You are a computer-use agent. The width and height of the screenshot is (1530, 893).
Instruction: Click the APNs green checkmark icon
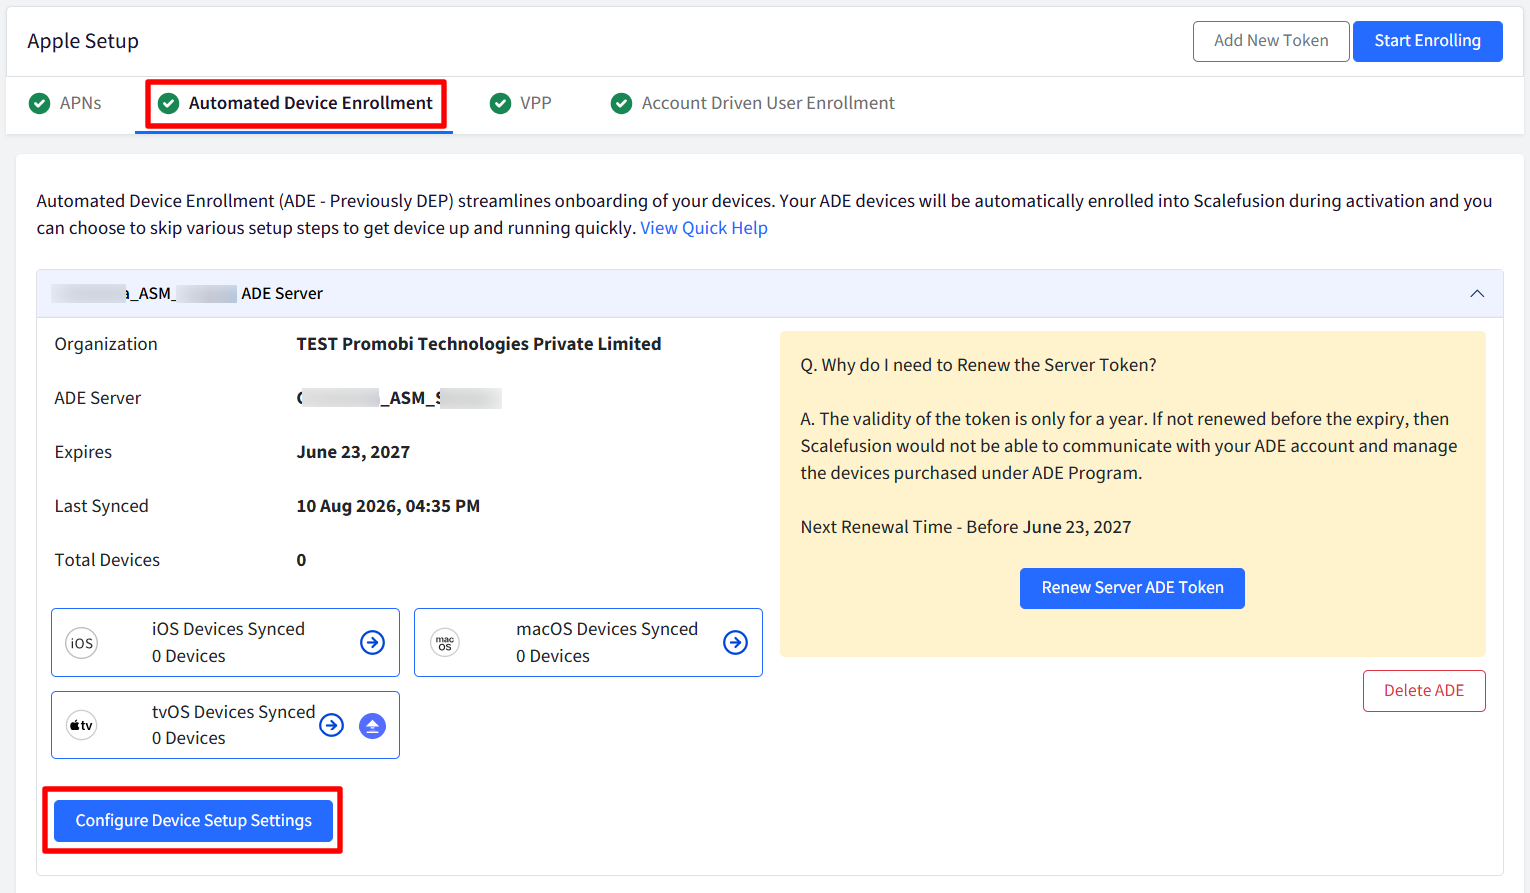pyautogui.click(x=40, y=103)
